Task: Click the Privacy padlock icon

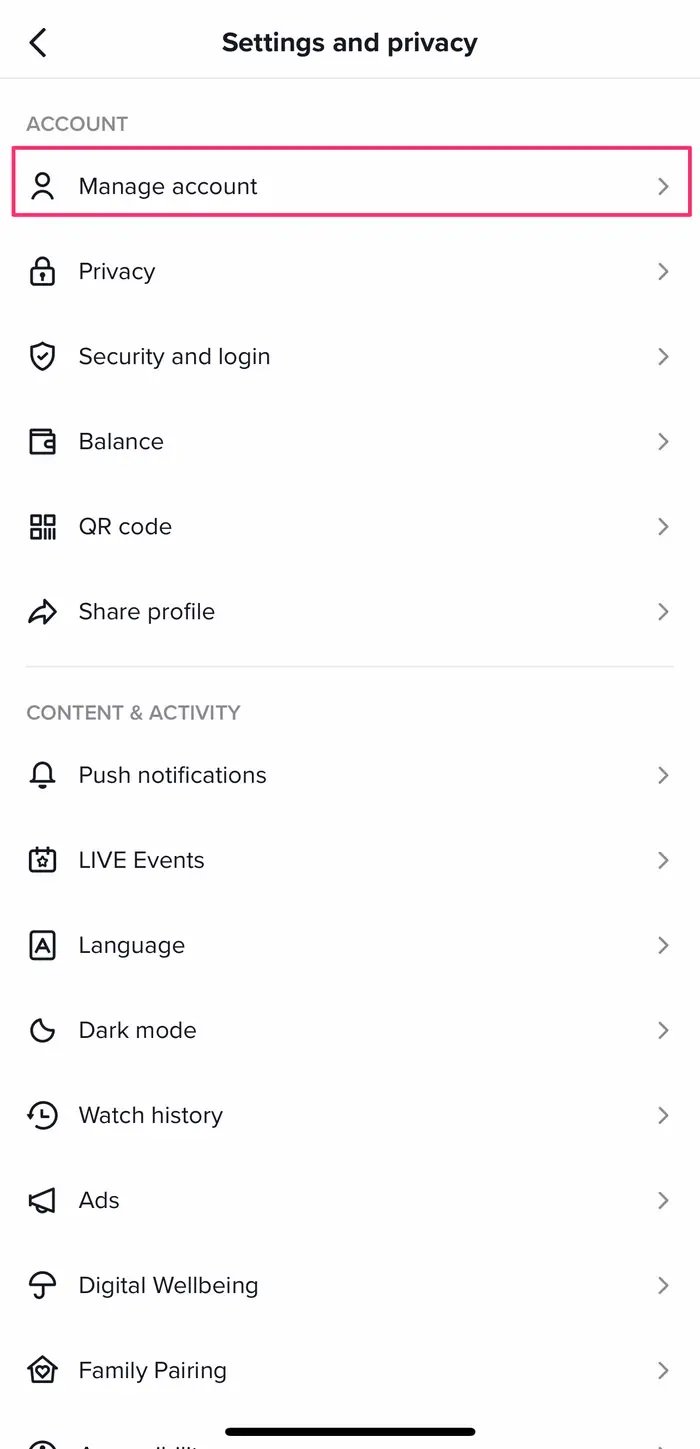Action: click(x=42, y=271)
